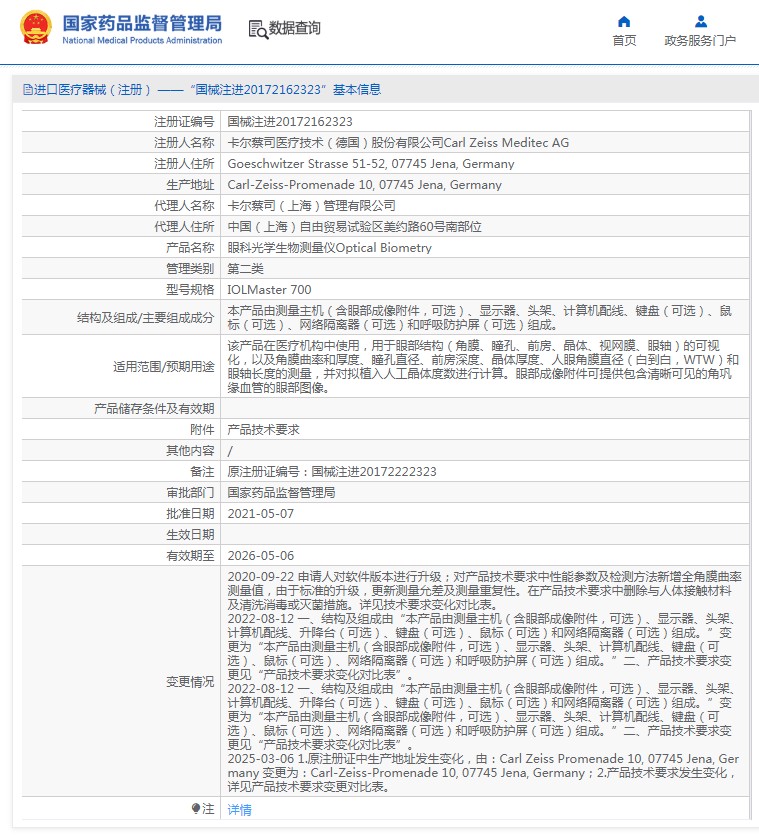Click the 代理人名称 label
Image resolution: width=759 pixels, height=836 pixels.
point(184,206)
